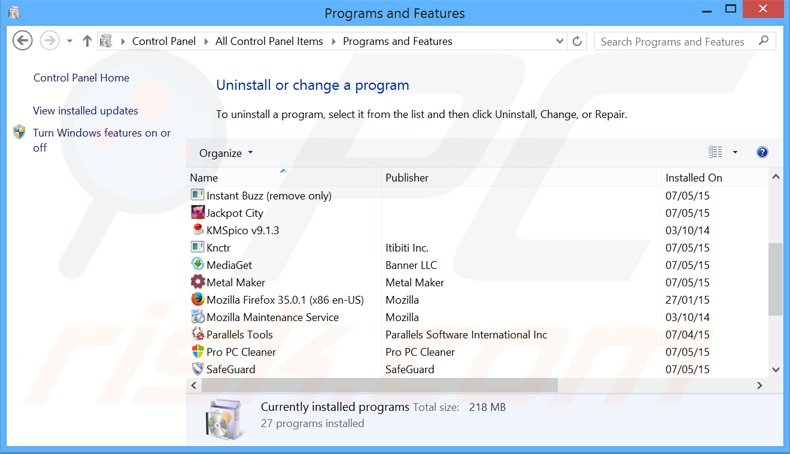Open the view options dropdown arrow
Viewport: 790px width, 454px height.
[x=735, y=152]
